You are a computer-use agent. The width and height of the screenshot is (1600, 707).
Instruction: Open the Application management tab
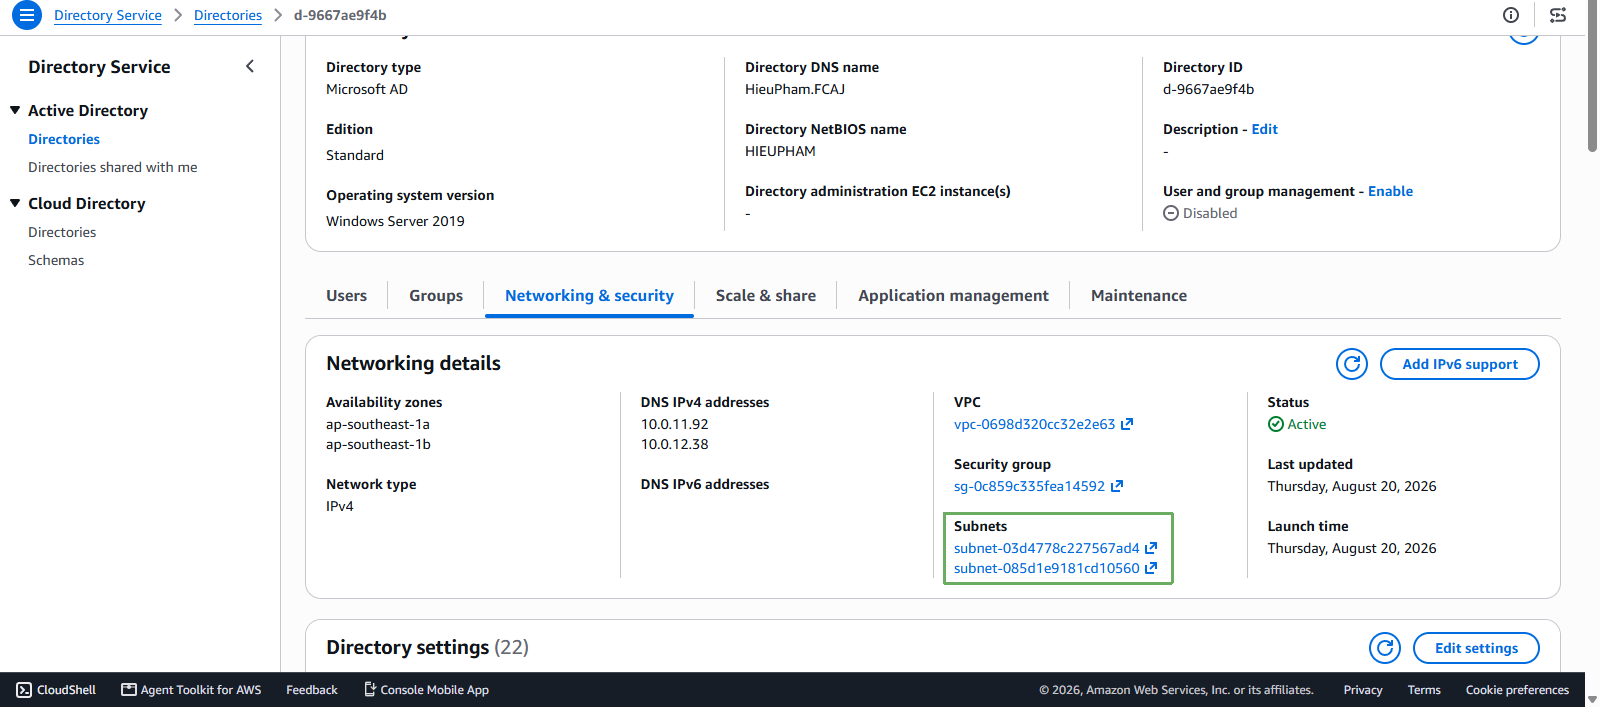pyautogui.click(x=953, y=296)
